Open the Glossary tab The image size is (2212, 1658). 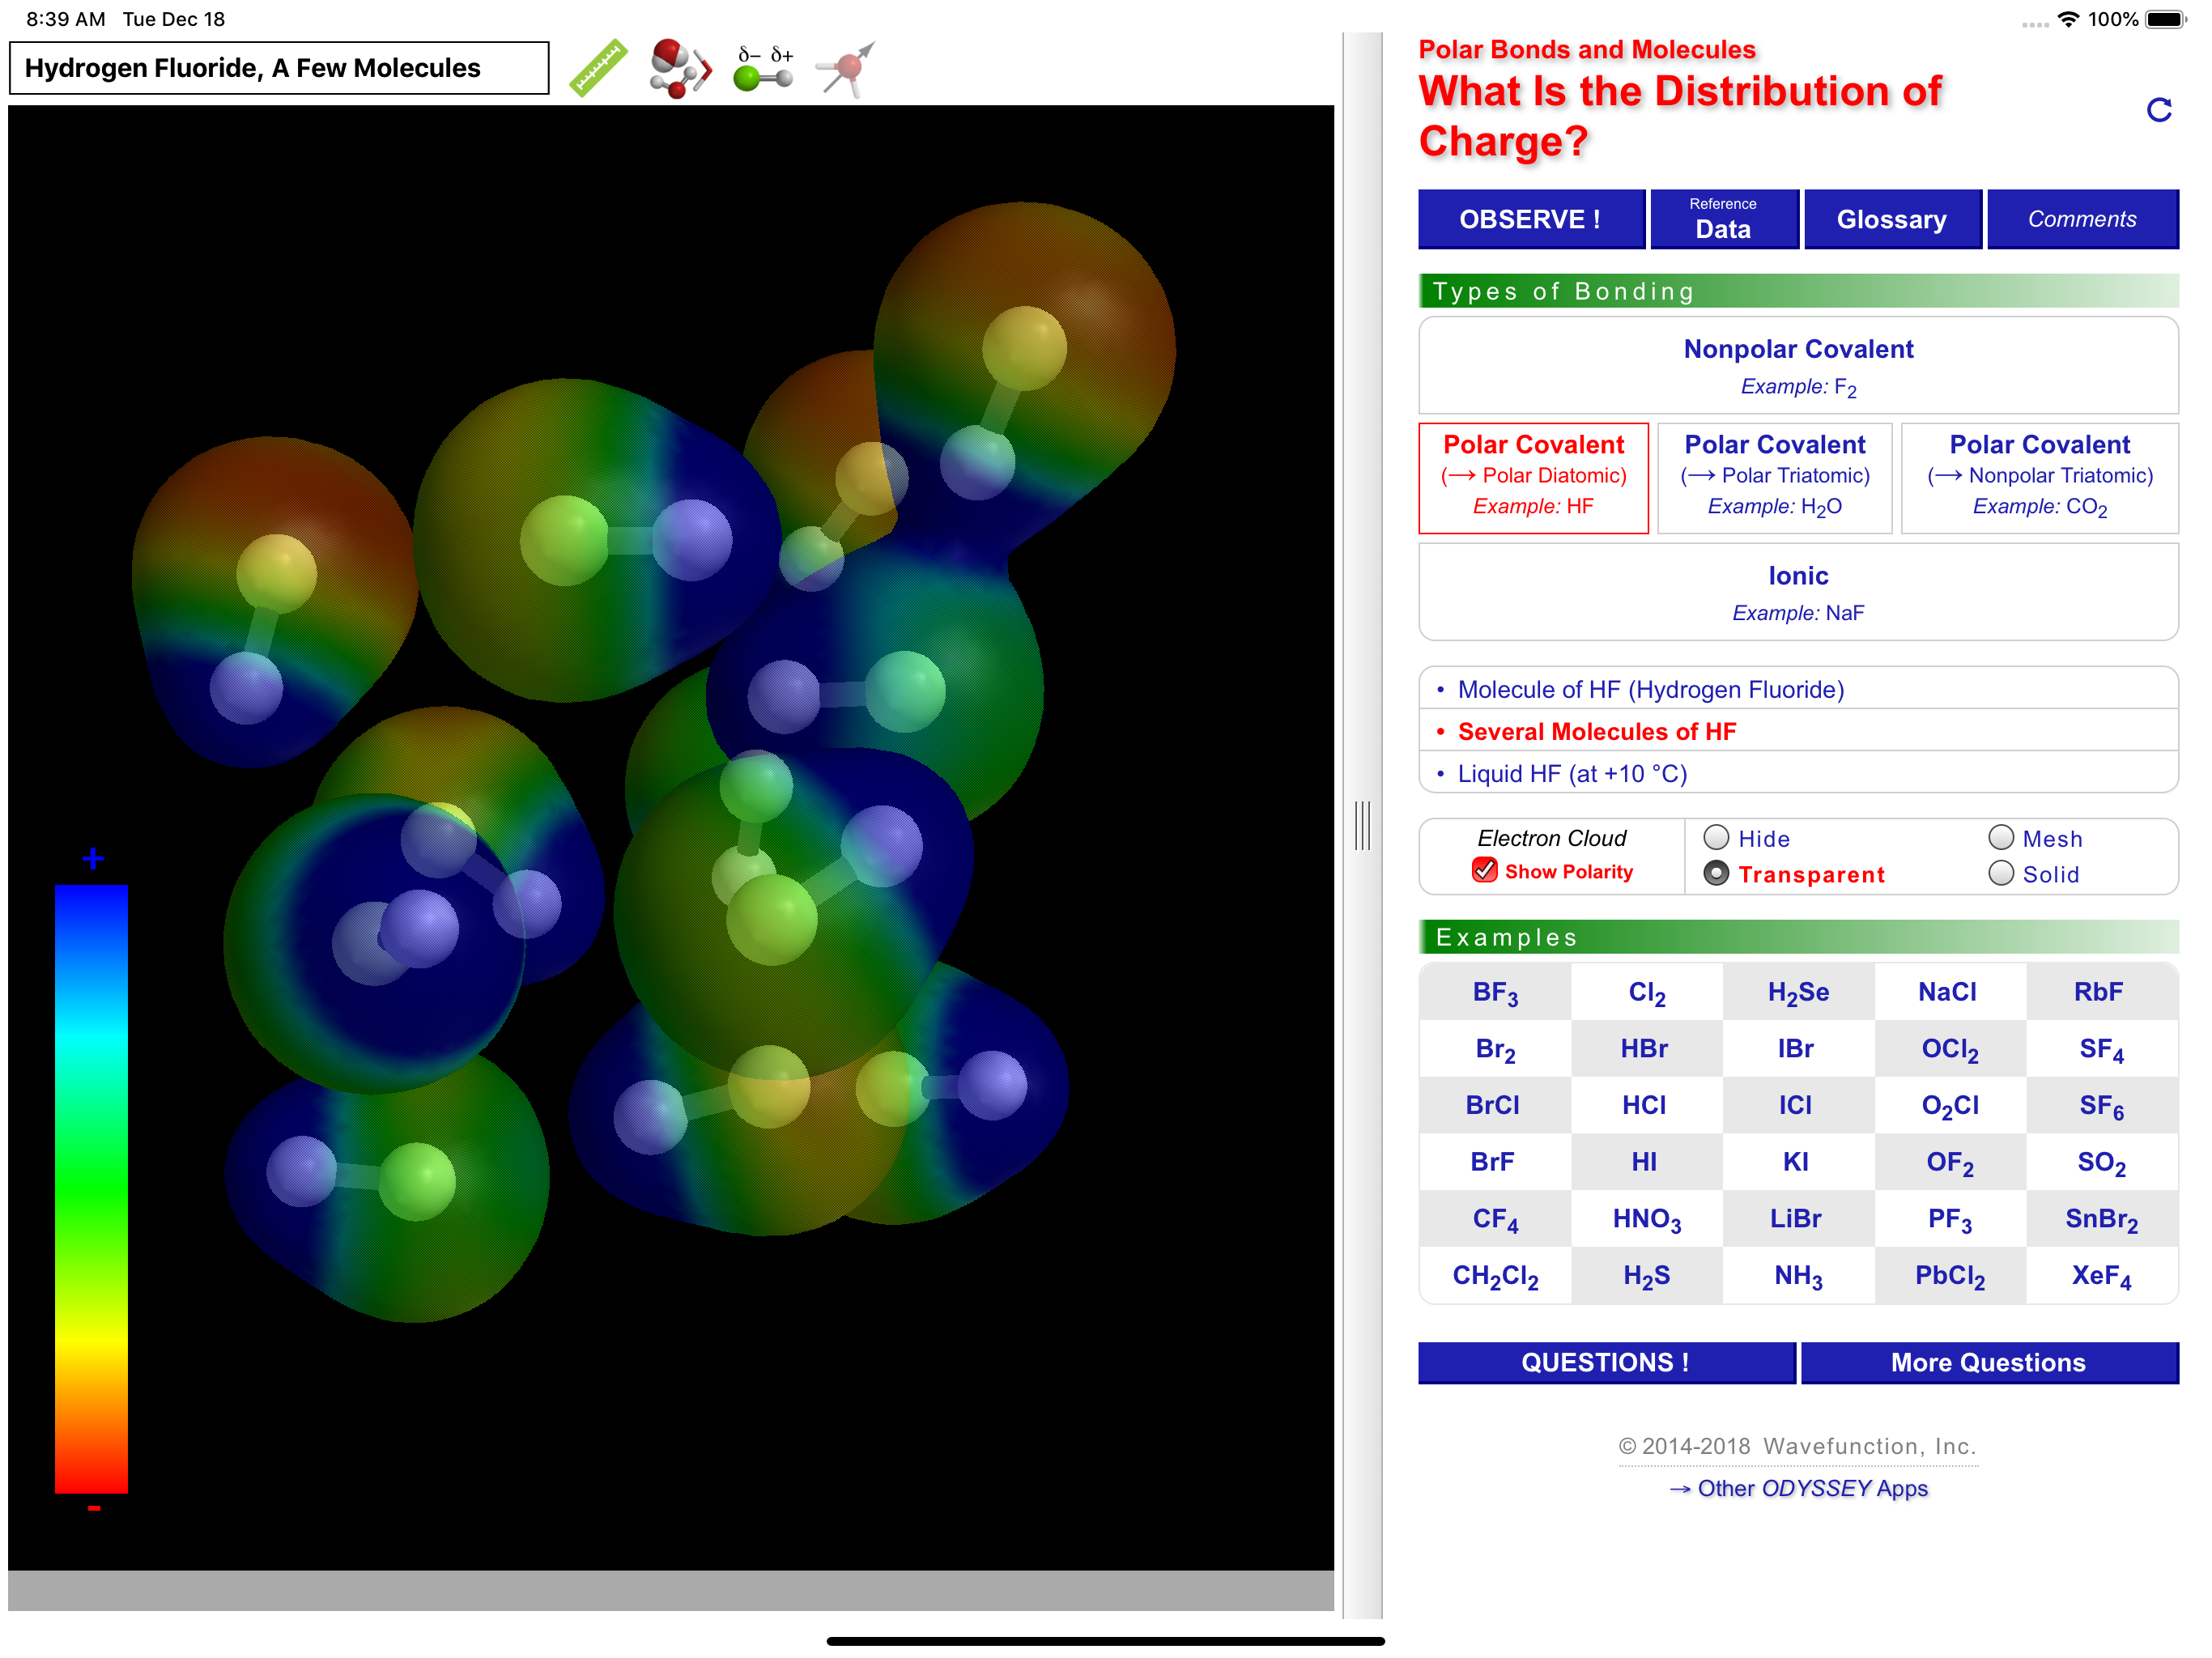click(x=1891, y=218)
